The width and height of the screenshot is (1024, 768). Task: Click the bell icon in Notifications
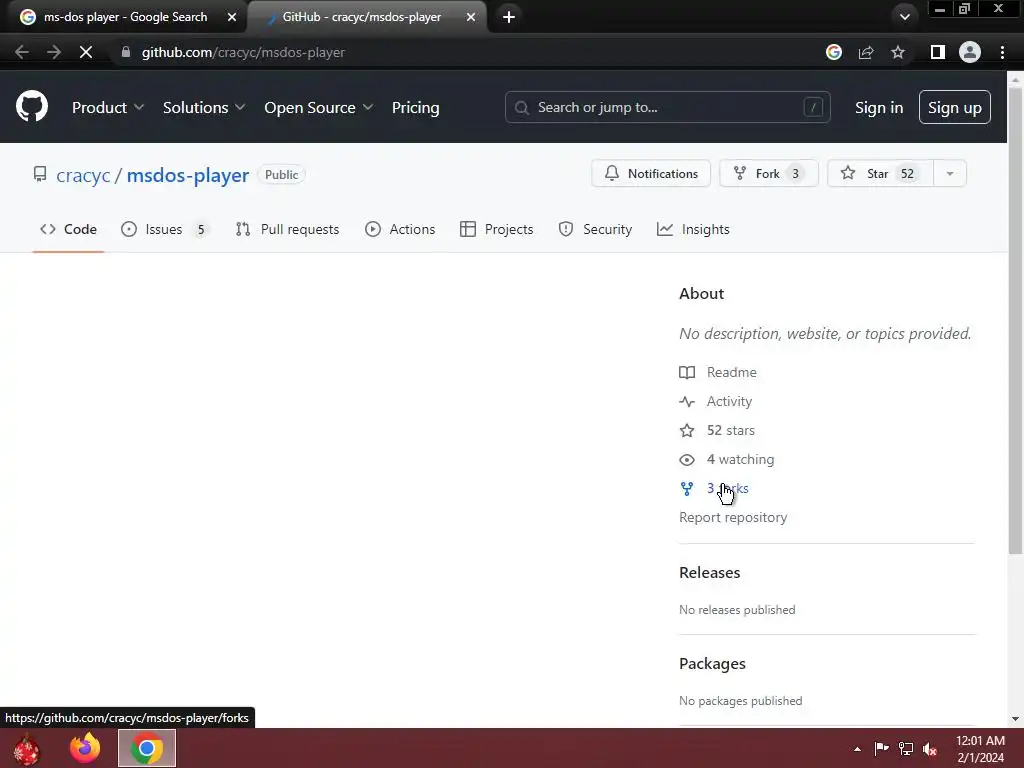[612, 173]
